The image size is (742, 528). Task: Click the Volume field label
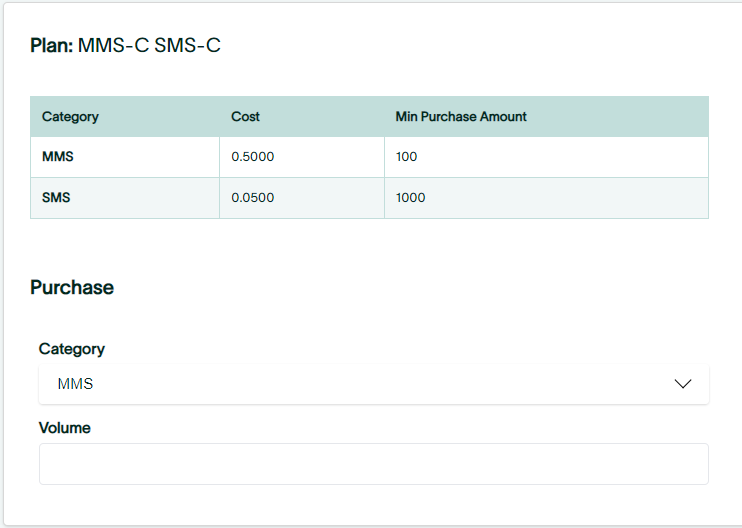pyautogui.click(x=64, y=428)
